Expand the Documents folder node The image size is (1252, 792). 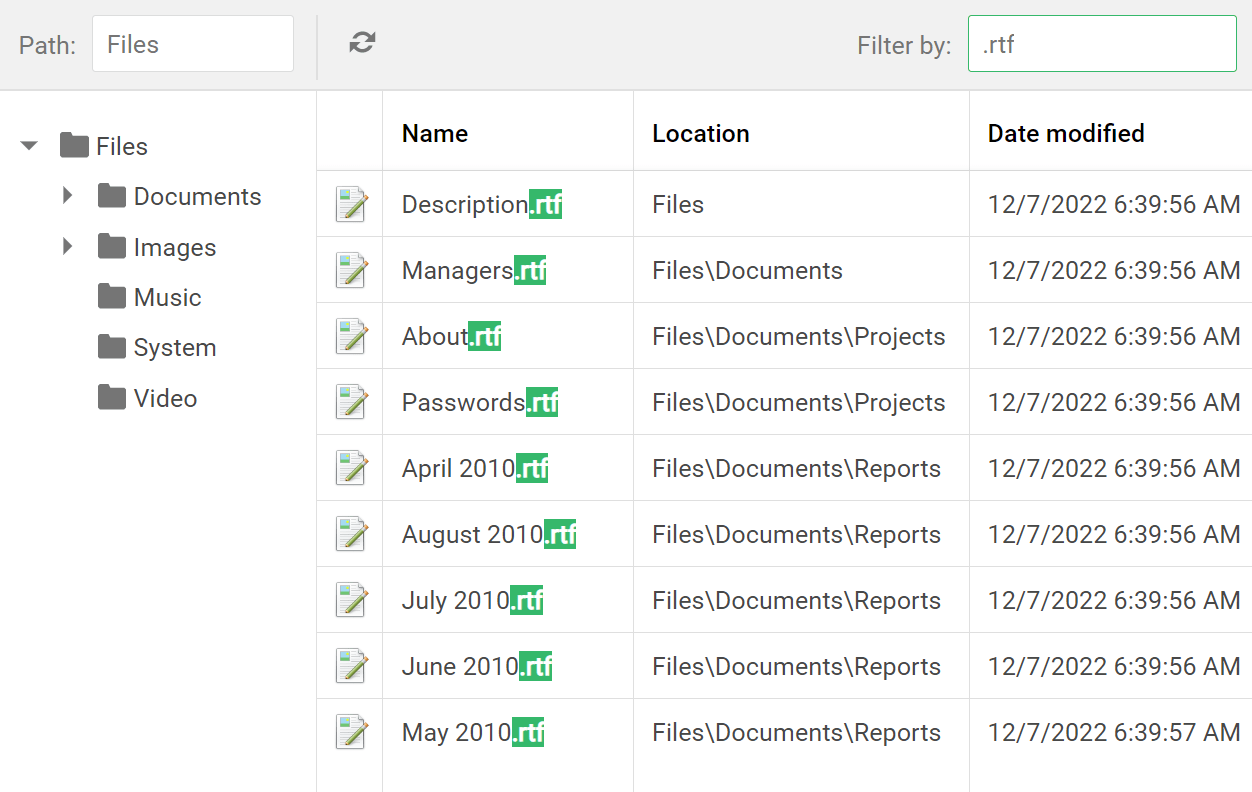pos(68,196)
